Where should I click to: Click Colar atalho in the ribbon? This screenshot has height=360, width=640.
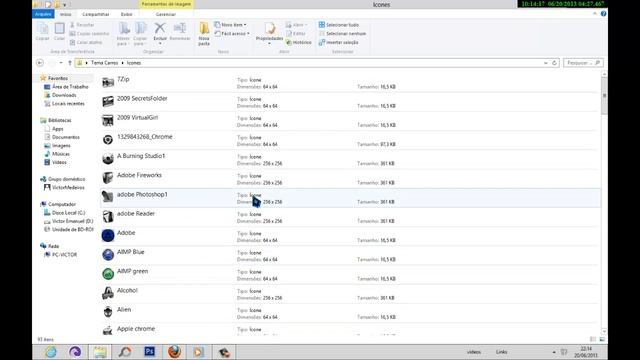[x=86, y=42]
